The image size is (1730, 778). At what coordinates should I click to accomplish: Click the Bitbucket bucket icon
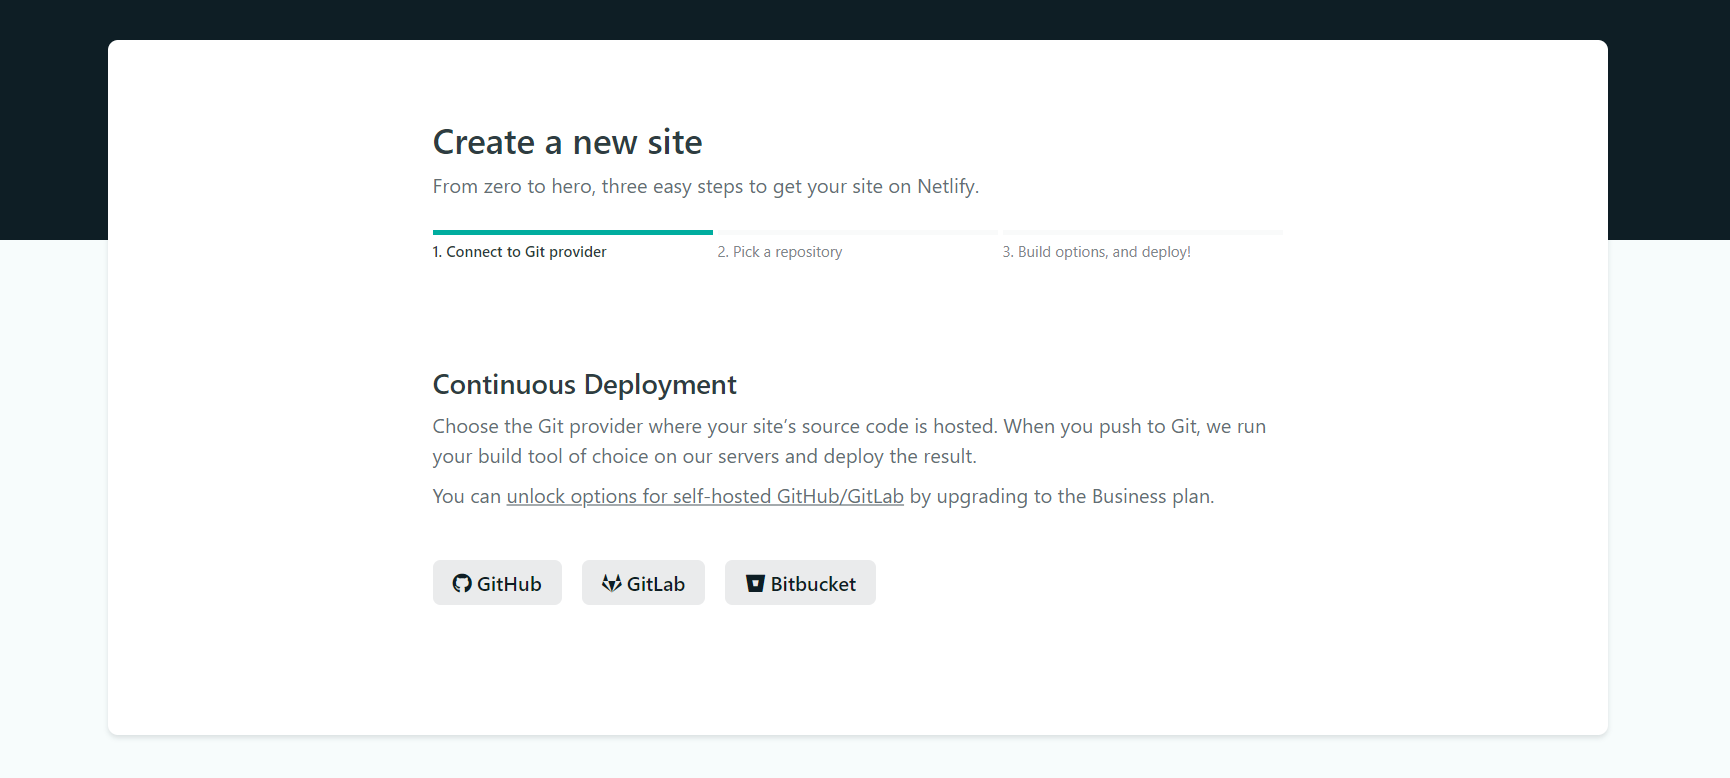(755, 583)
